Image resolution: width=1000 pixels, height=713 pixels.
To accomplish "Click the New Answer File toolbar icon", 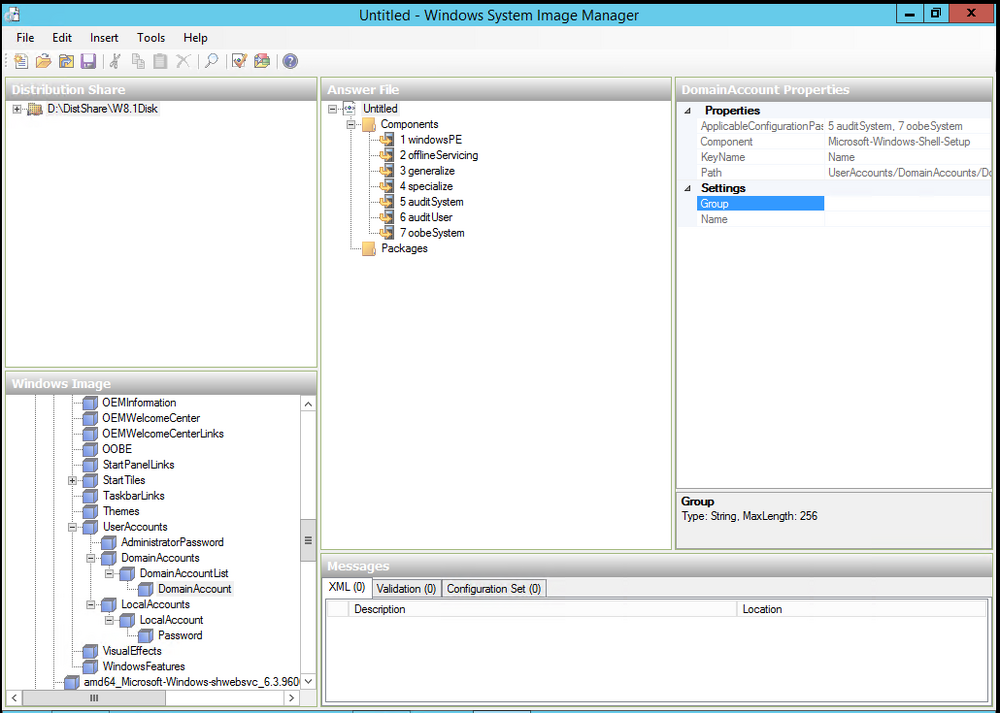I will coord(21,61).
